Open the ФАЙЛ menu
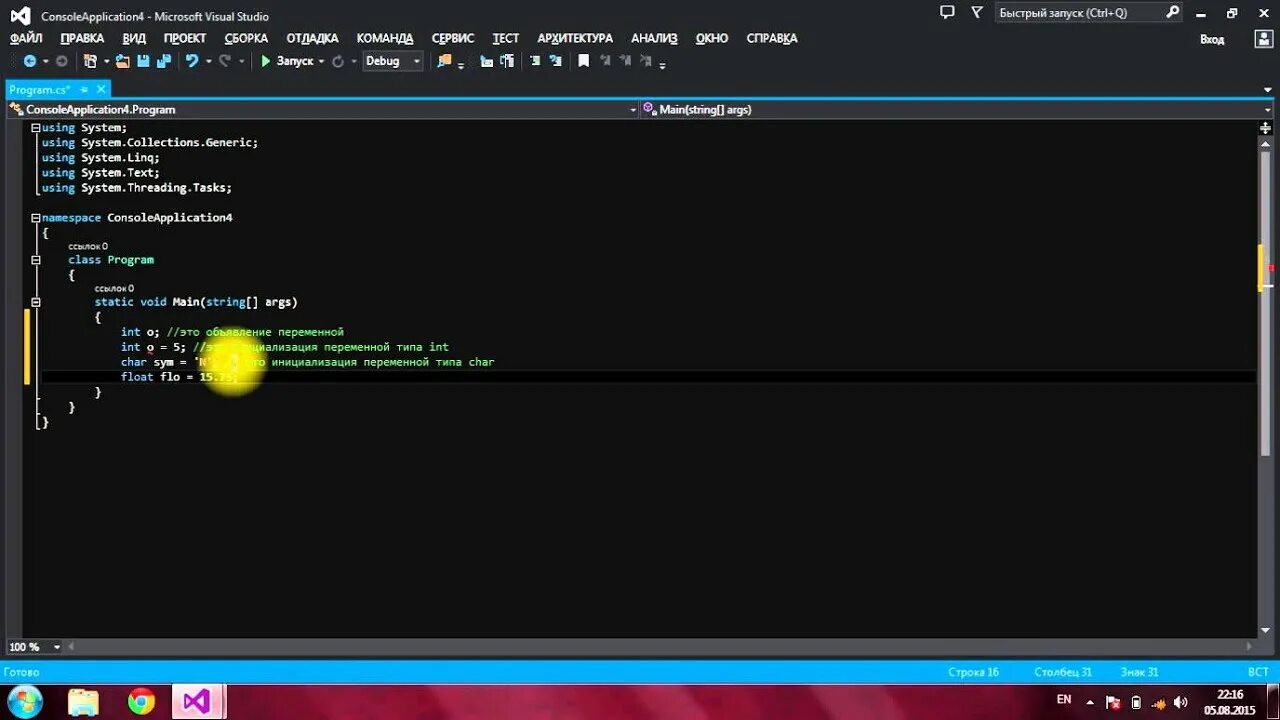 [x=26, y=38]
